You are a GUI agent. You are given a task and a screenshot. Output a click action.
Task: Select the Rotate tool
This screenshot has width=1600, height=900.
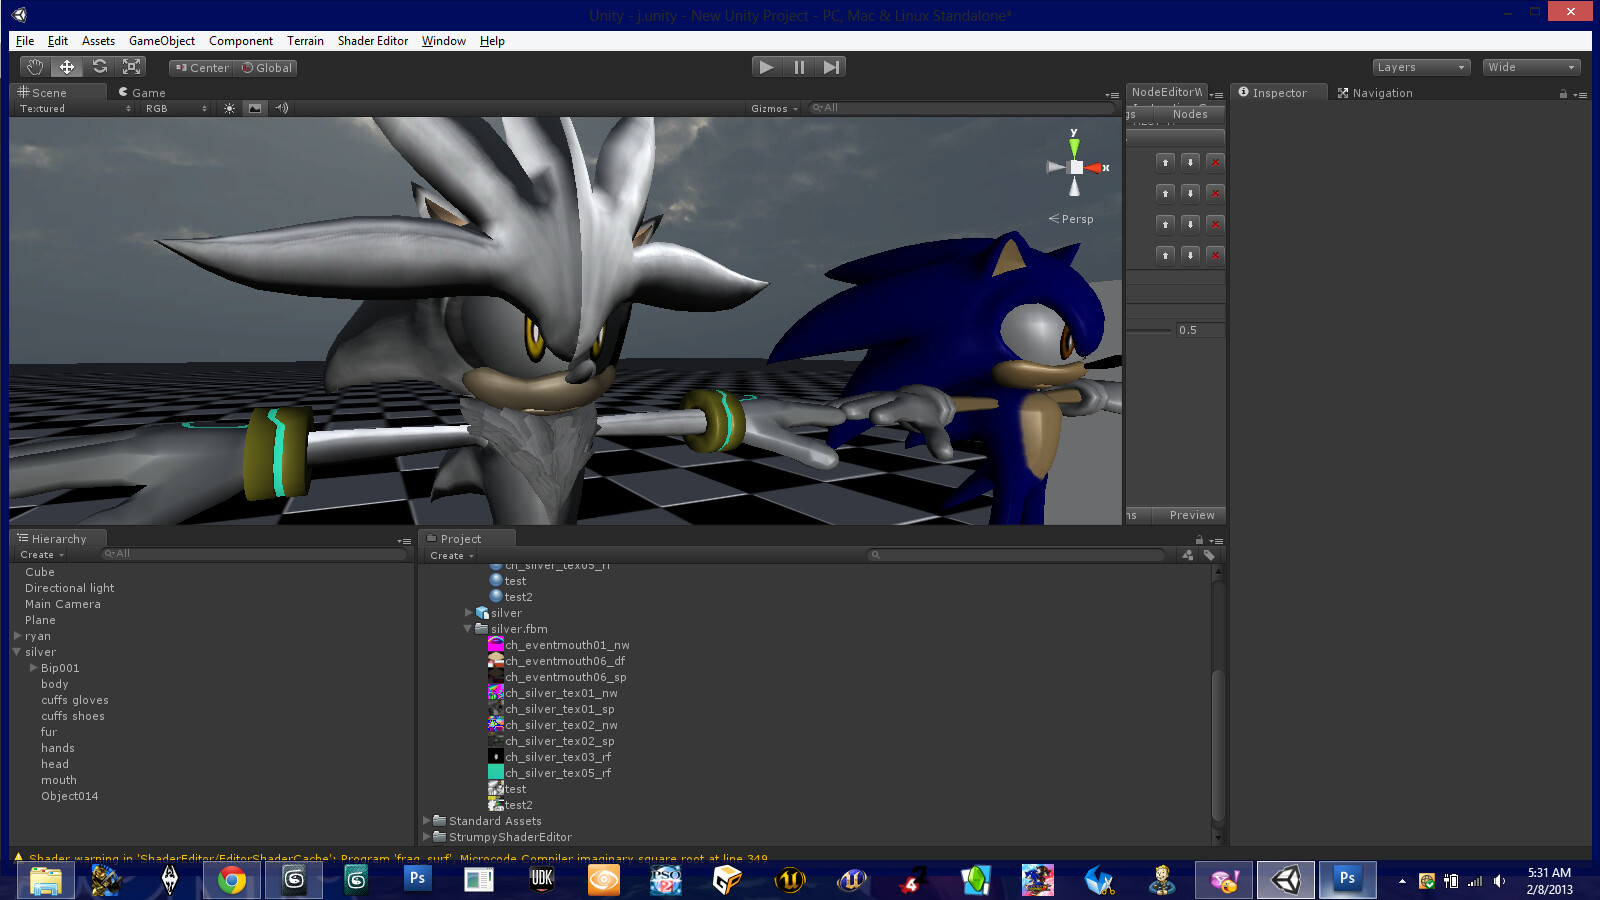(99, 66)
